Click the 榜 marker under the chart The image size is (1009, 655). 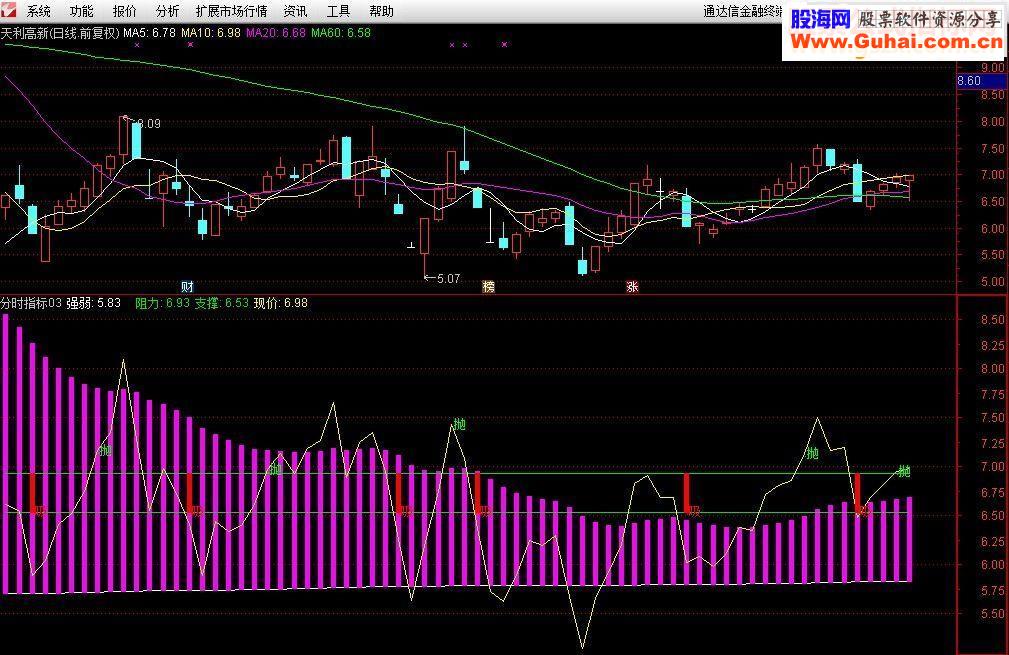click(488, 286)
